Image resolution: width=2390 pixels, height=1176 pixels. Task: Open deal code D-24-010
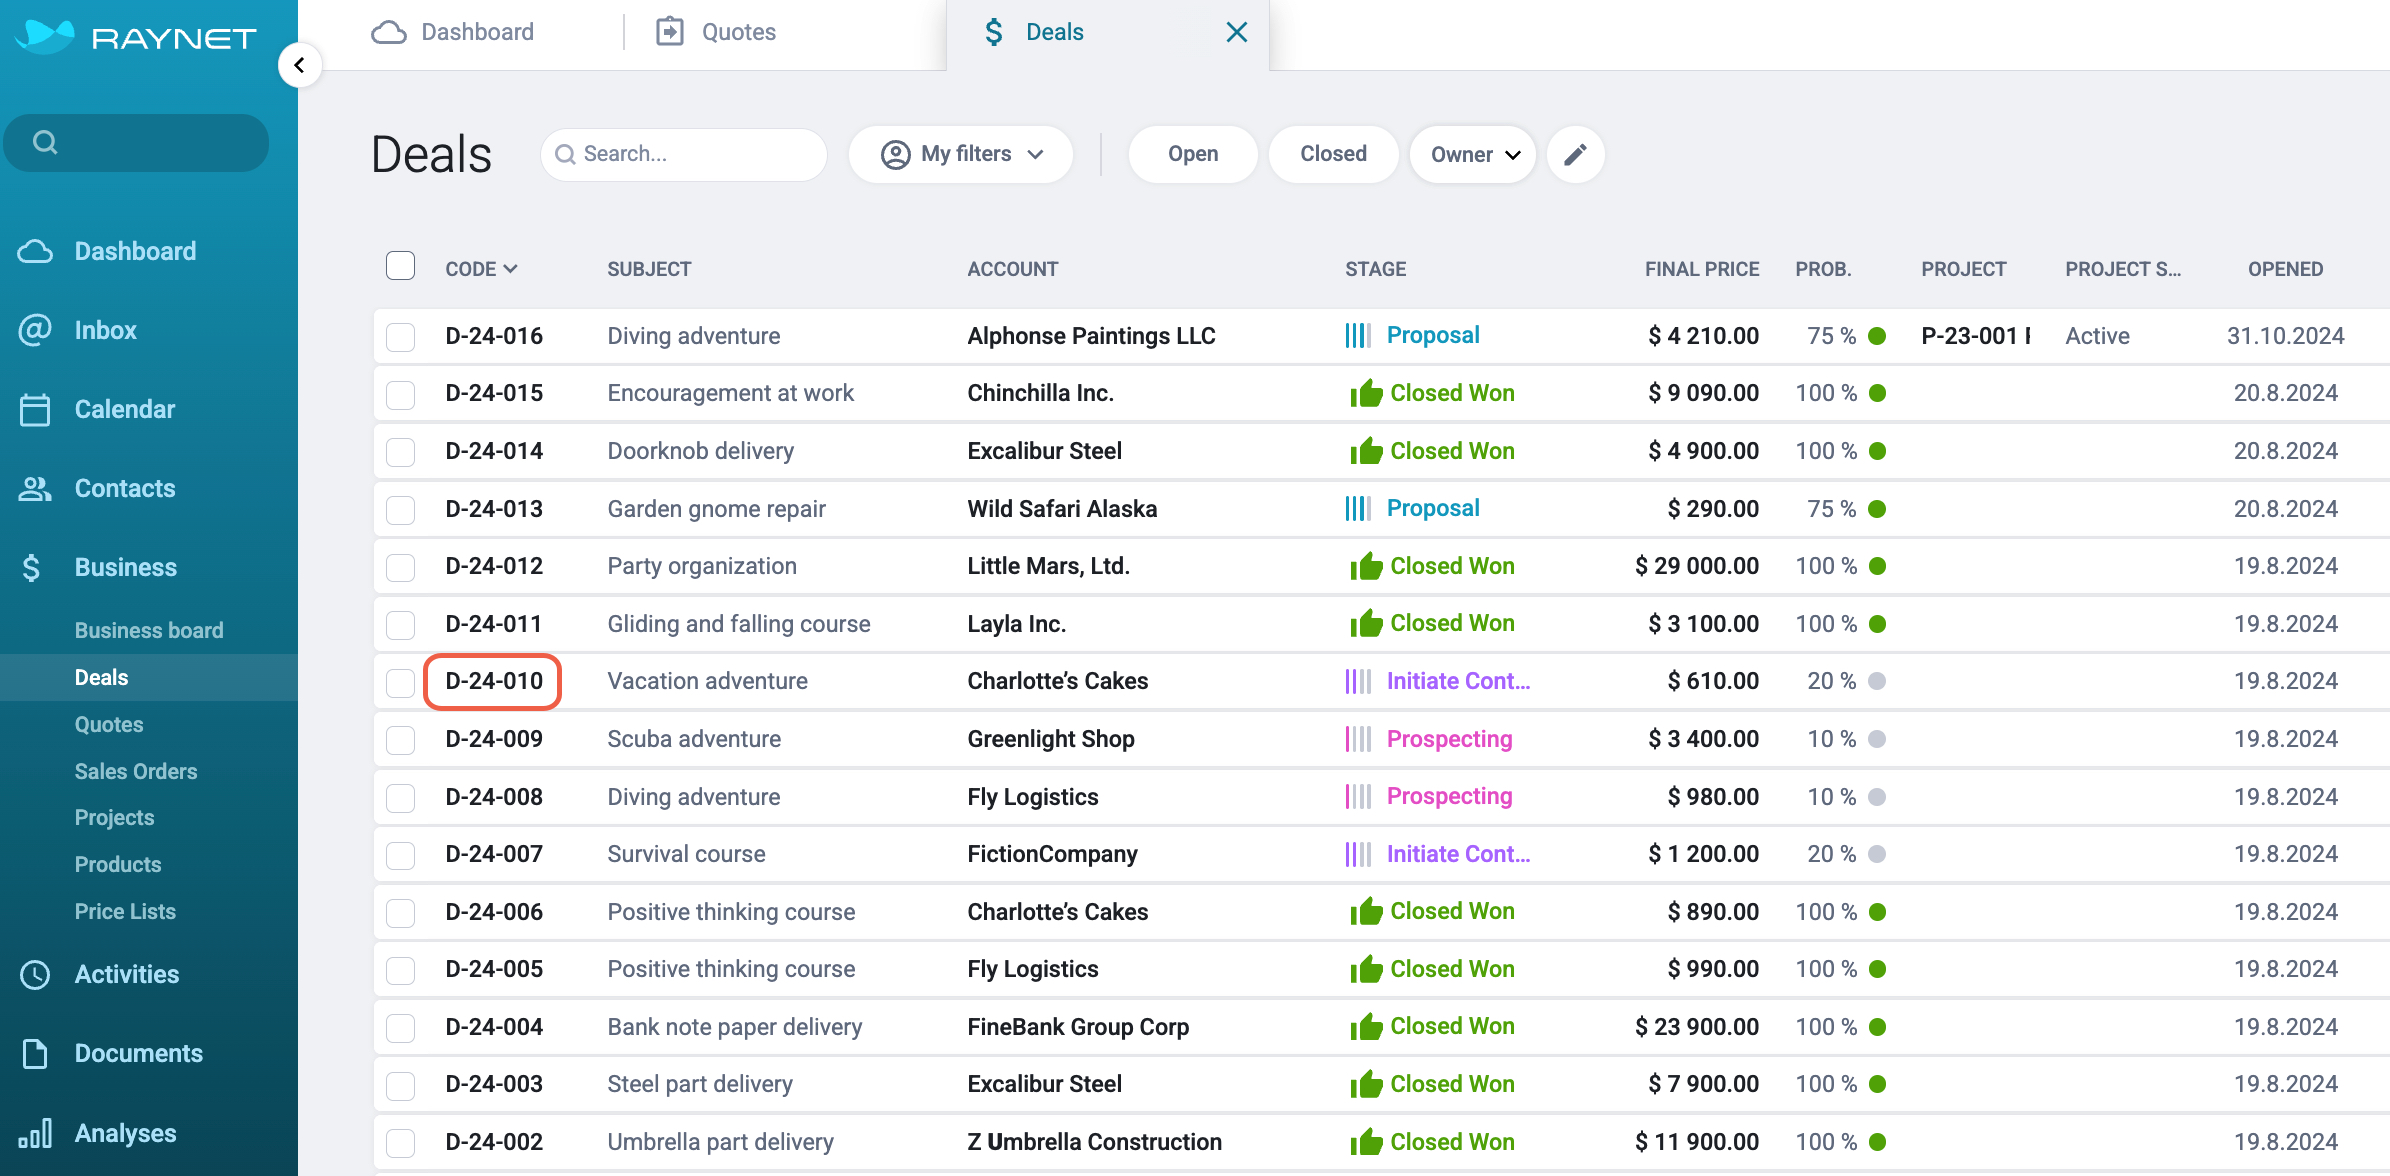point(493,681)
